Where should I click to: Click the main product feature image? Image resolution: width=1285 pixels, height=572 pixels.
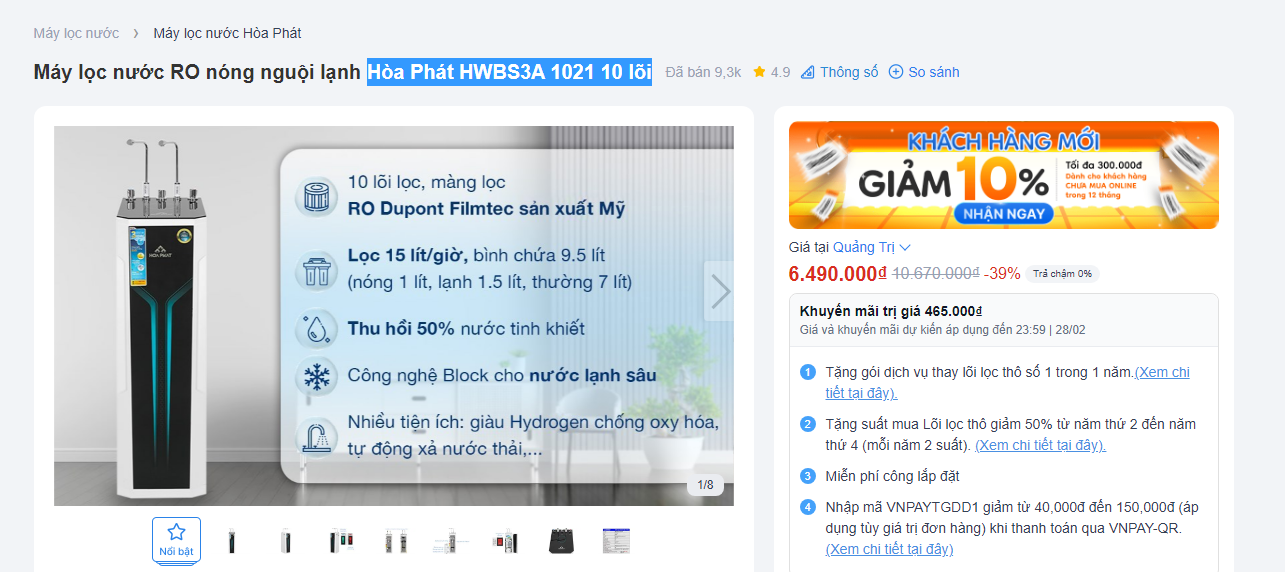coord(394,316)
